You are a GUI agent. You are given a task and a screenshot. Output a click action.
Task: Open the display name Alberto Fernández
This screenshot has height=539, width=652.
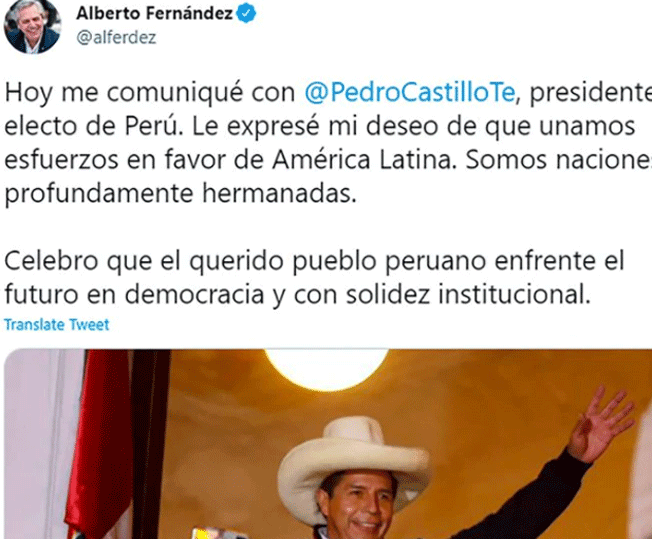click(154, 13)
